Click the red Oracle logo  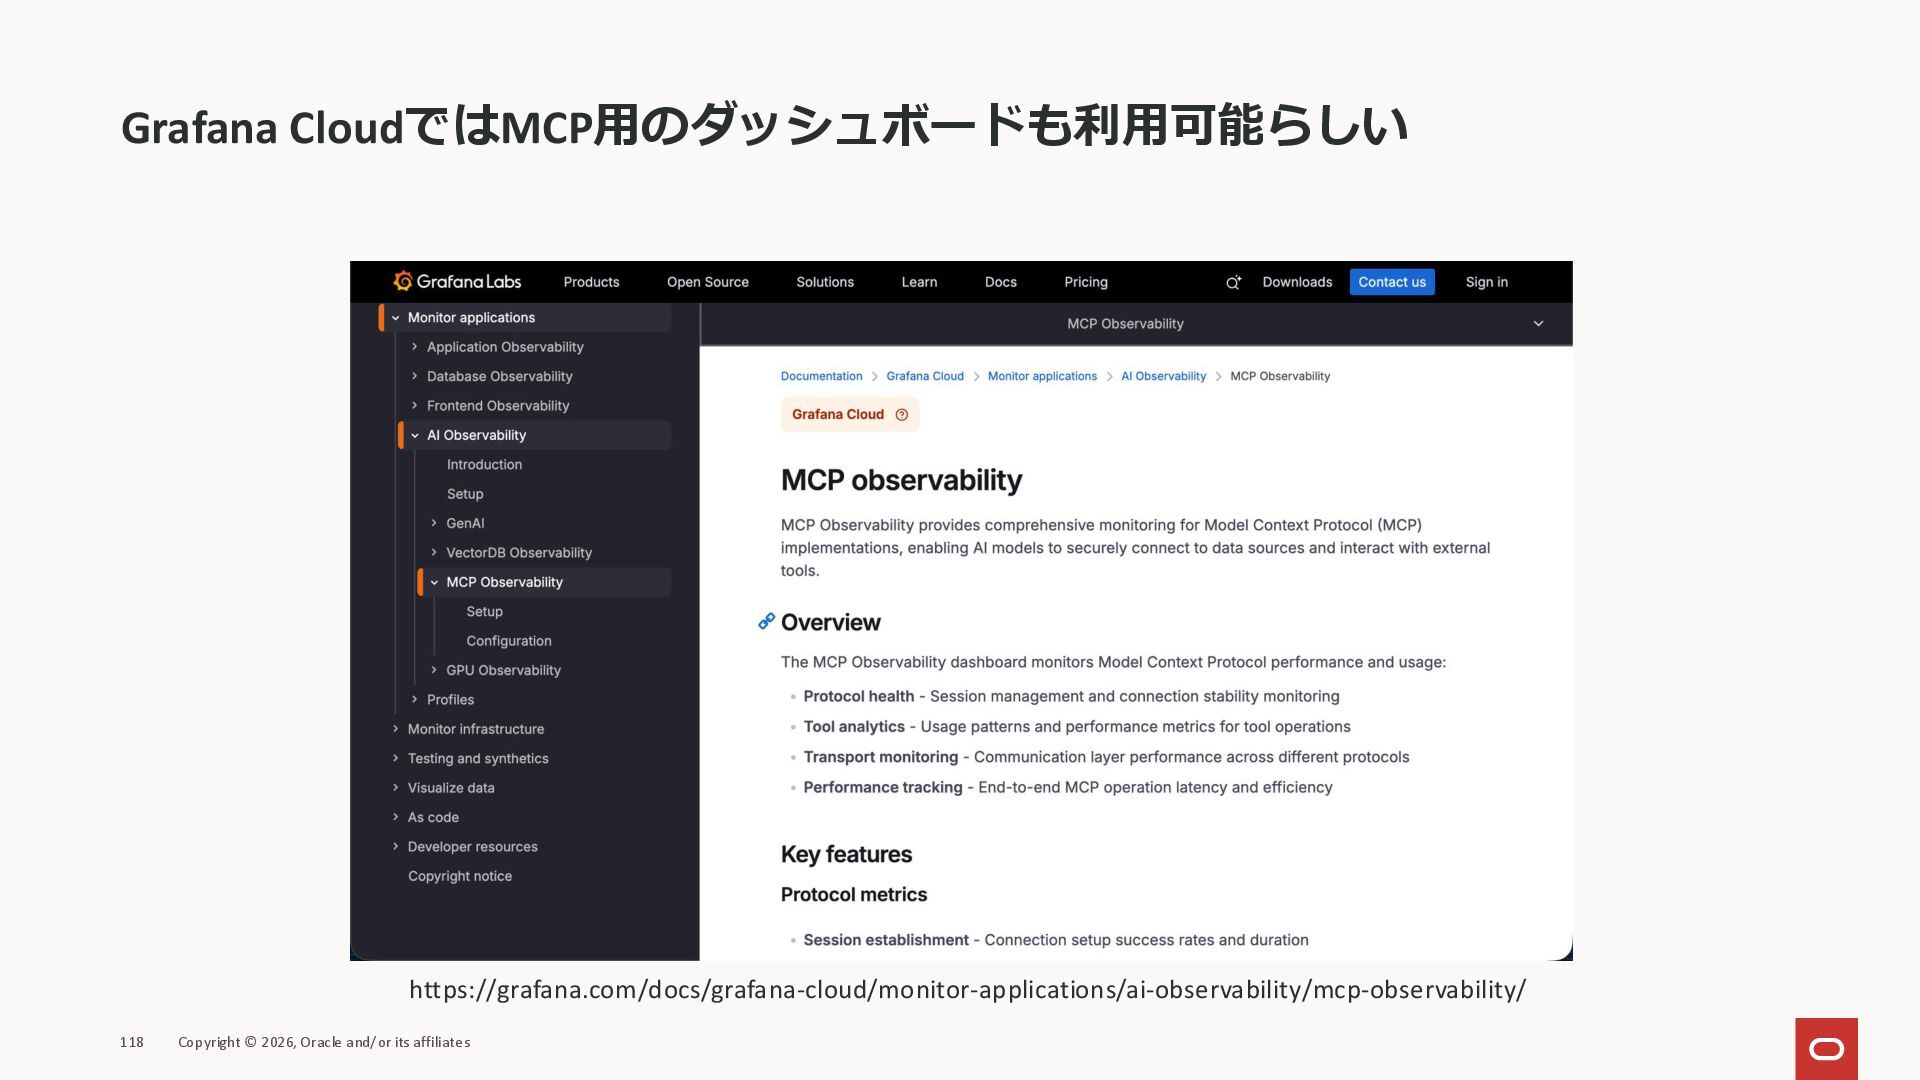point(1826,1048)
